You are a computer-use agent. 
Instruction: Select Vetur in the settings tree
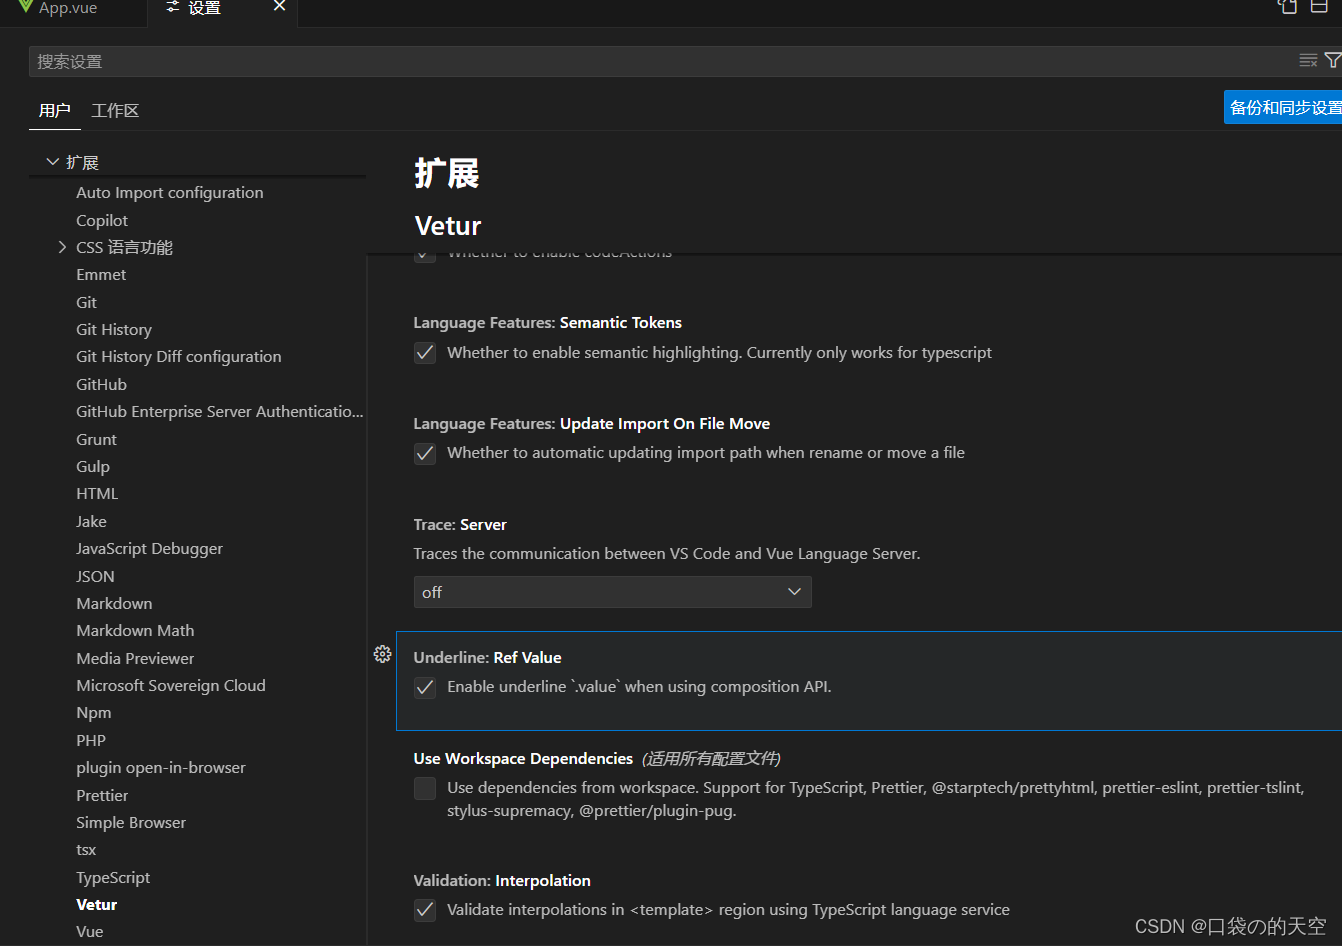(x=97, y=905)
